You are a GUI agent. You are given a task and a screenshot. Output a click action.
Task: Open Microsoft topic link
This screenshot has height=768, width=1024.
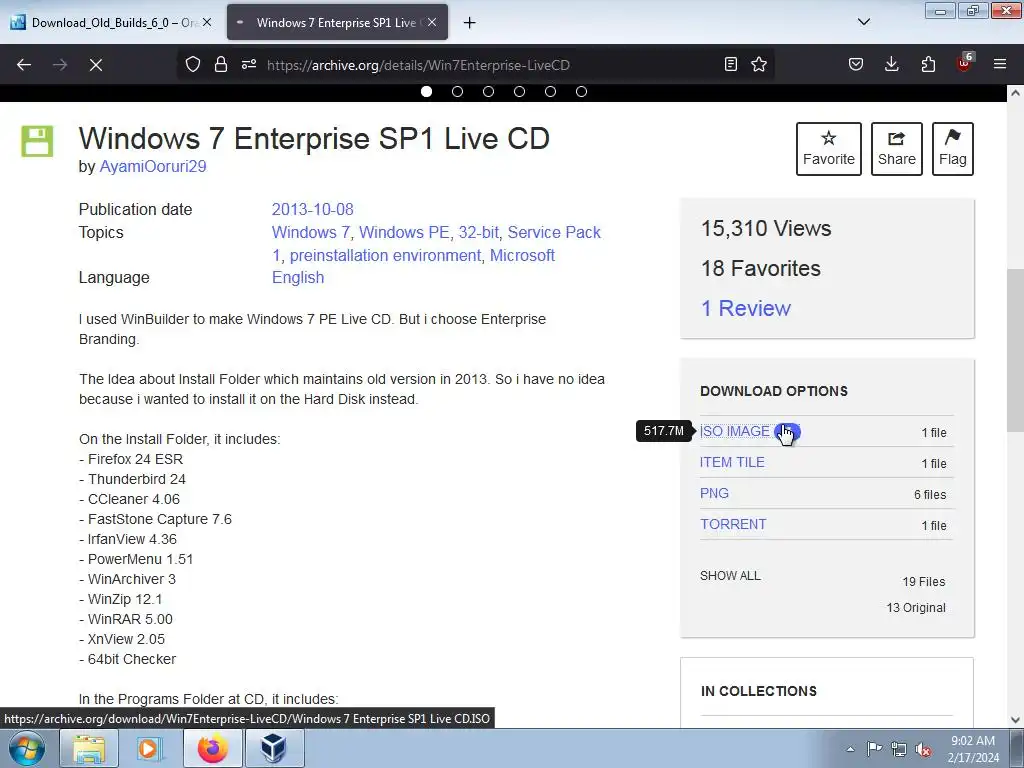coord(522,255)
